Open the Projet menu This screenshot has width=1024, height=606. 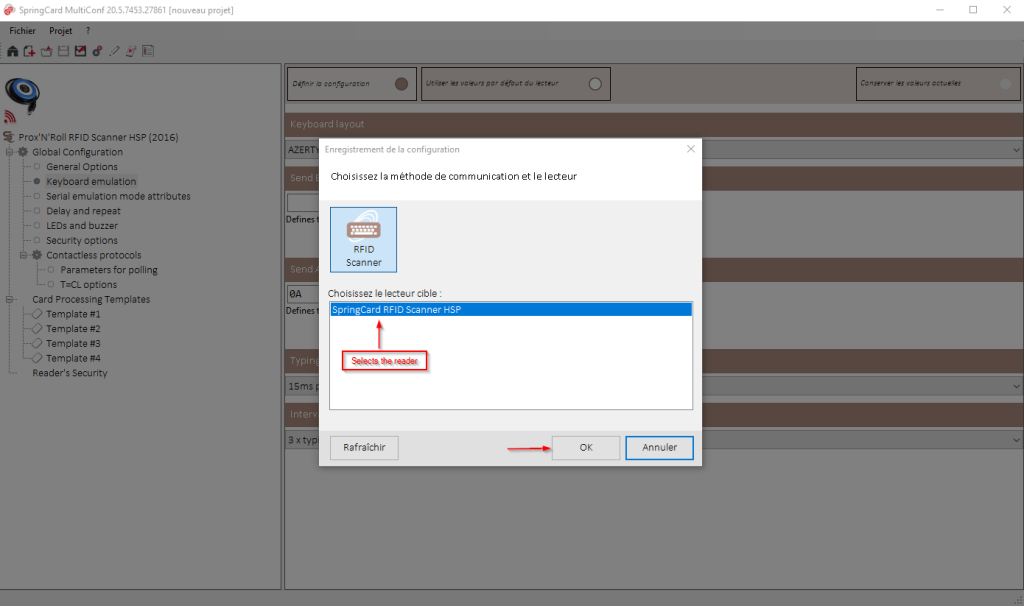click(61, 31)
